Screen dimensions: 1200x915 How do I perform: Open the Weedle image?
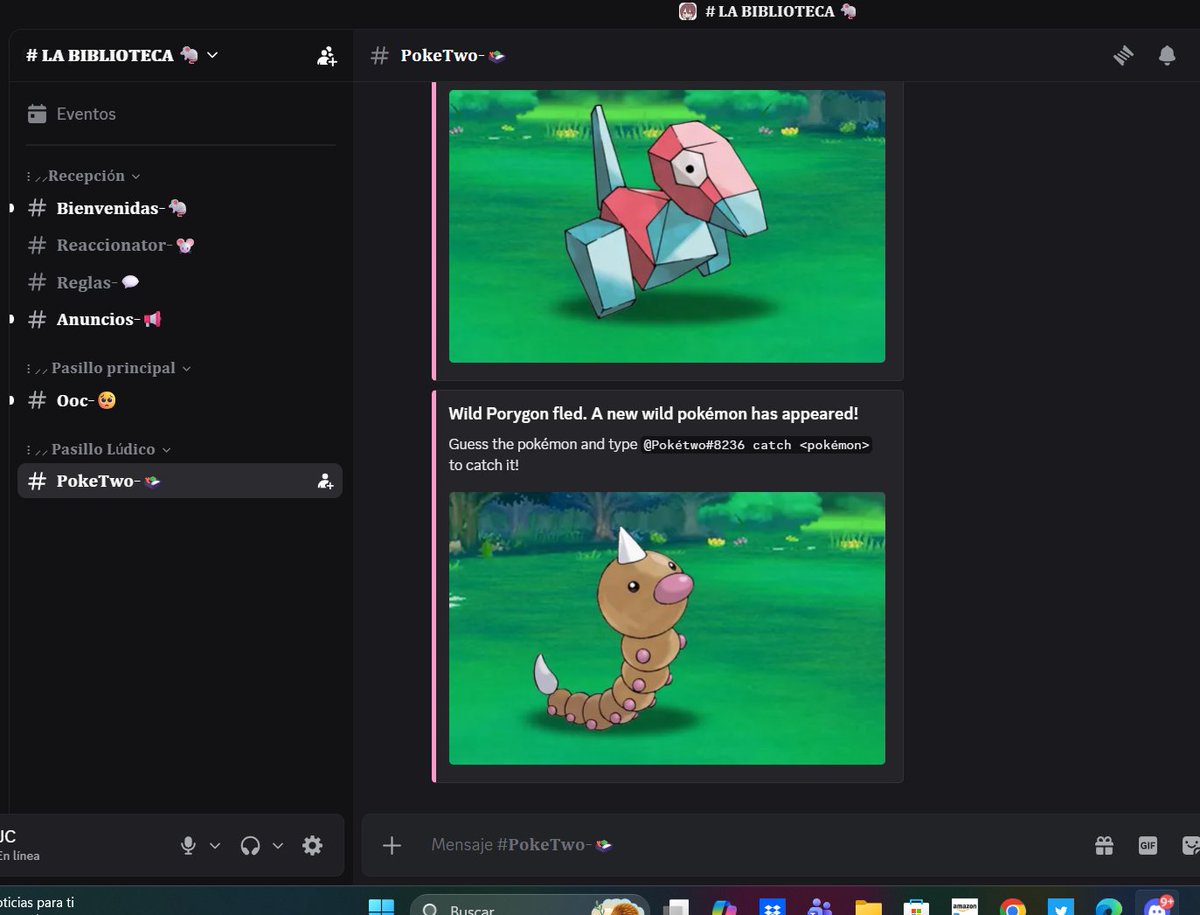click(x=667, y=628)
